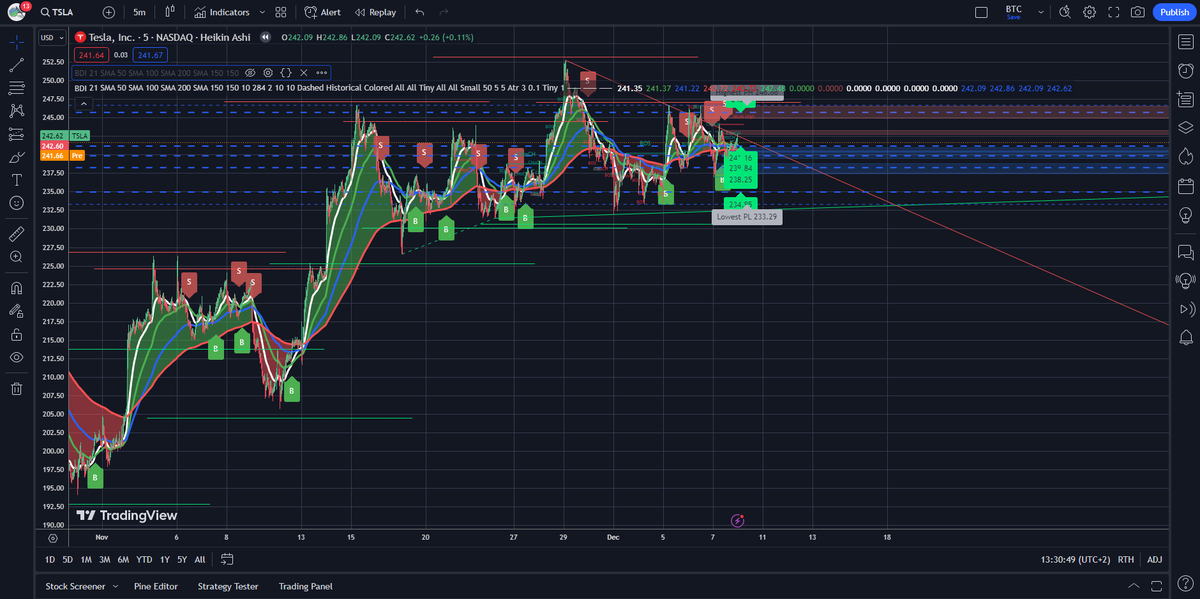Create an Alert from the toolbar
Screen dimensions: 1200x599
point(322,12)
